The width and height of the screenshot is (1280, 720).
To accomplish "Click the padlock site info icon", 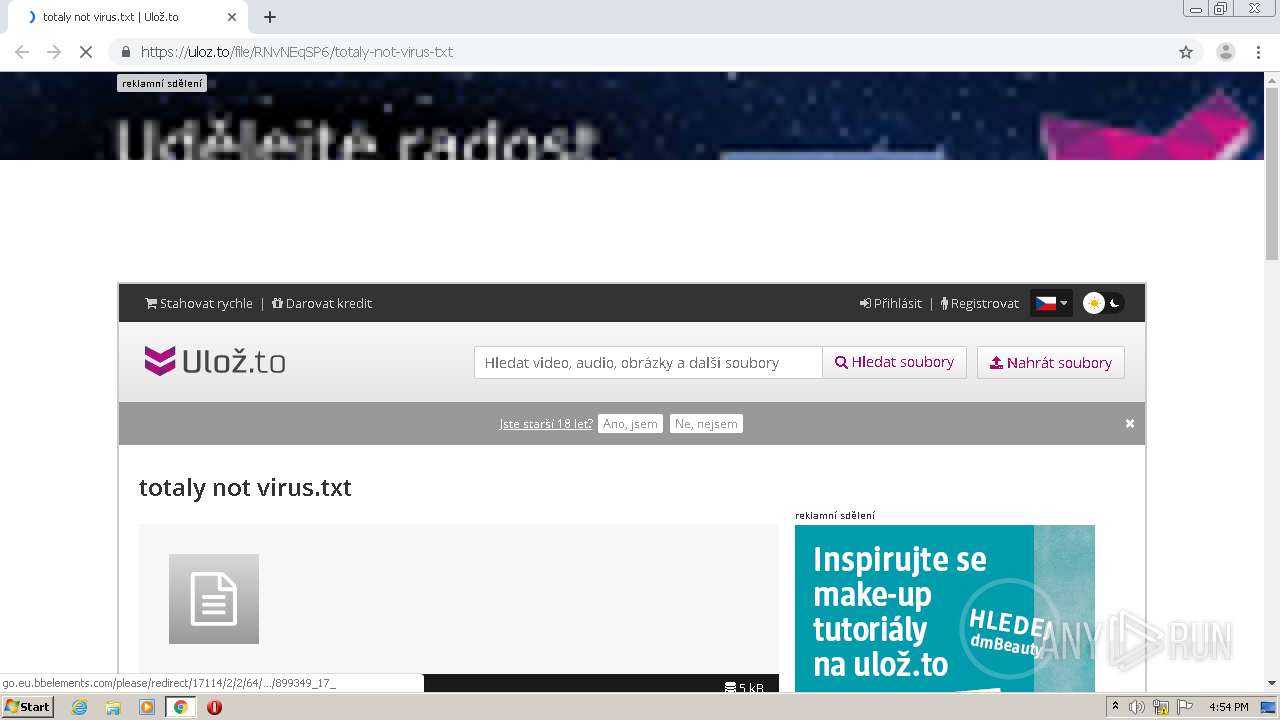I will tap(126, 52).
